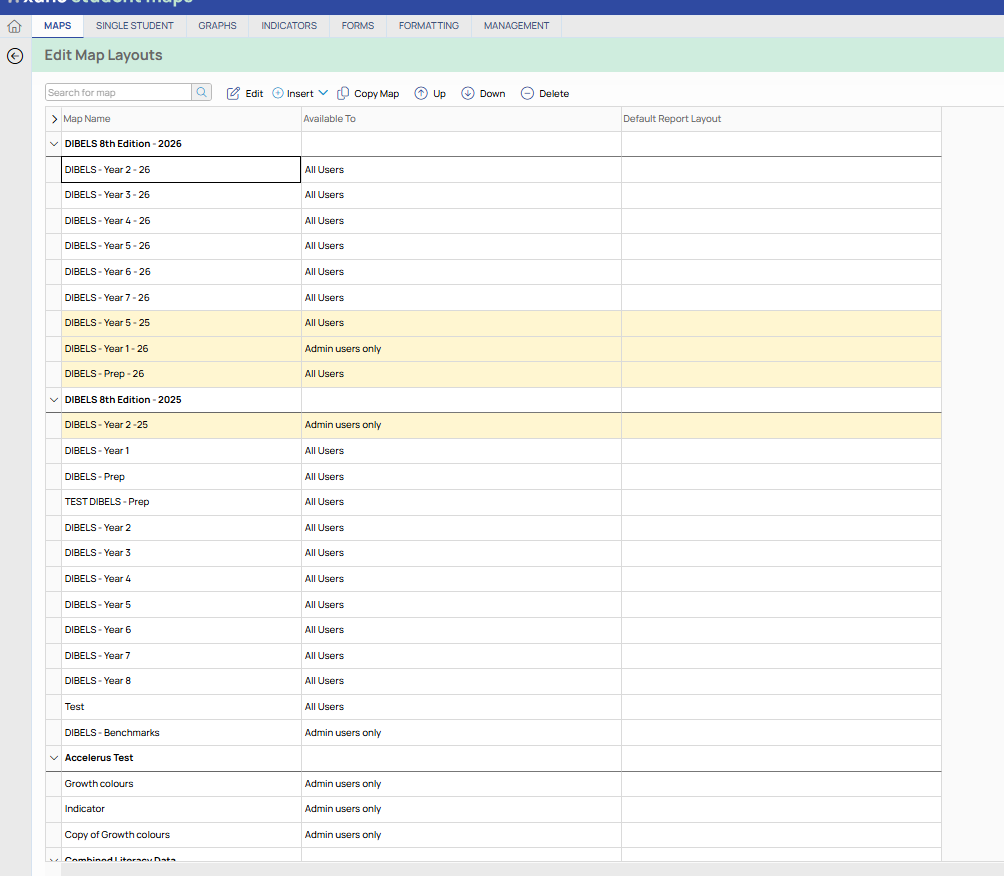The width and height of the screenshot is (1004, 876).
Task: Click Admin users only for DIBELS - Year 1 - 26
Action: (343, 349)
